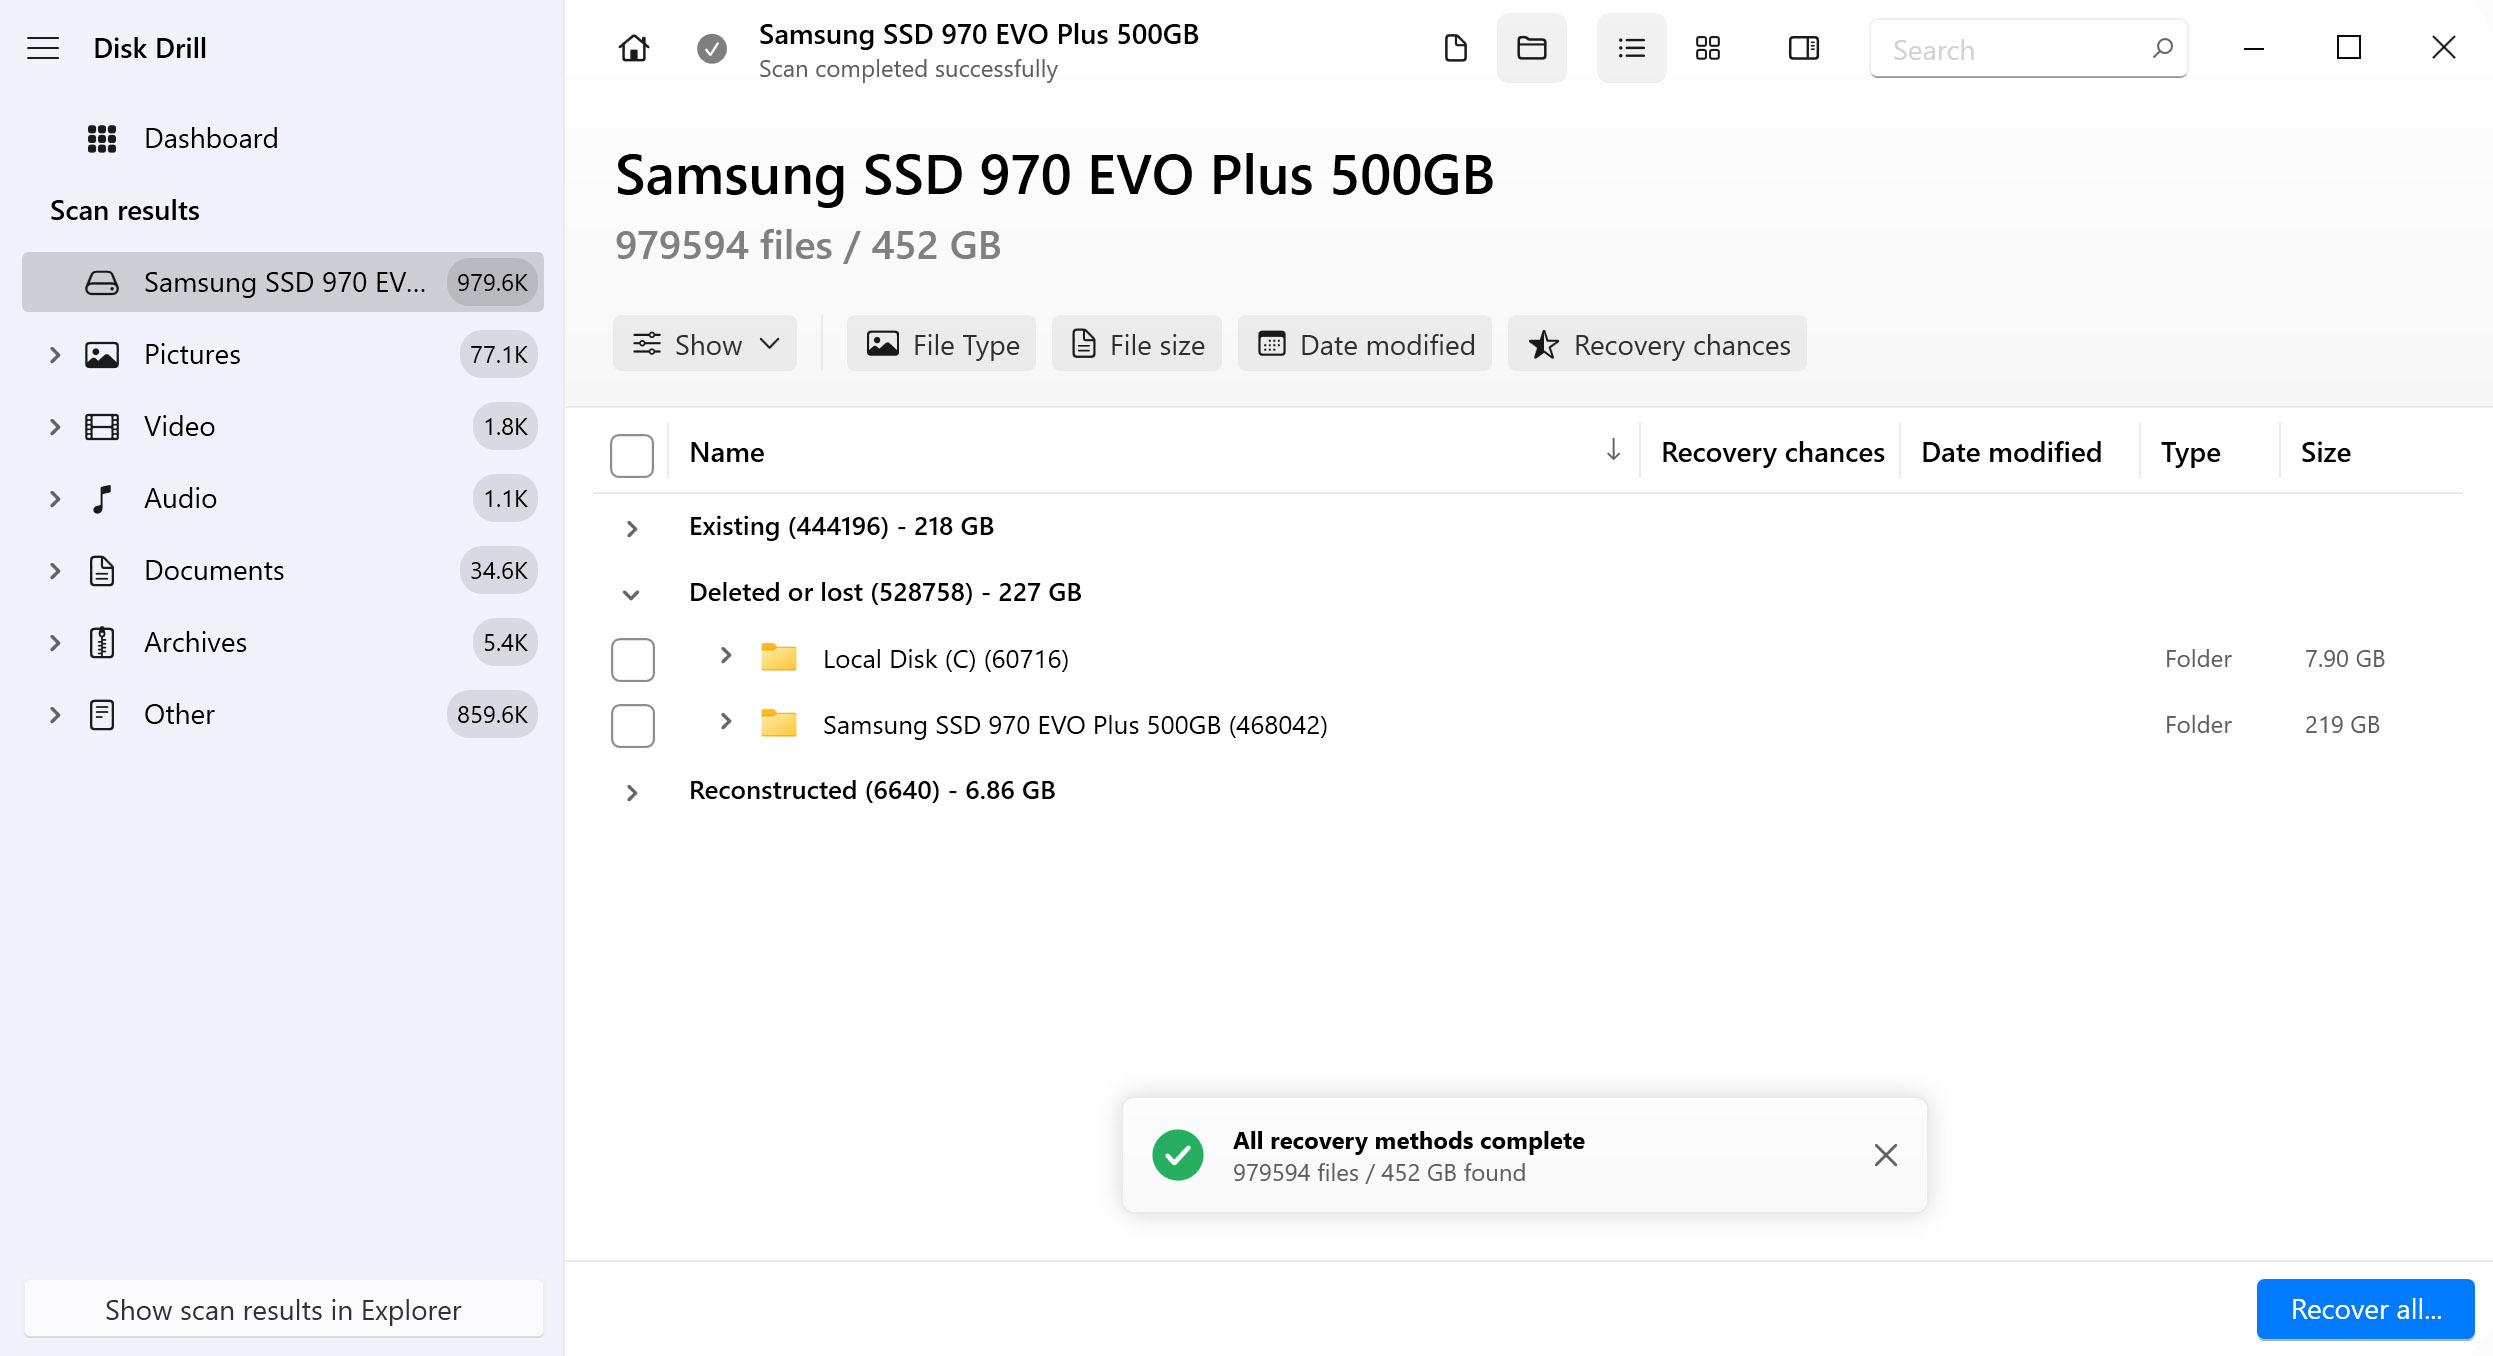Screen dimensions: 2493x1356
Task: Filter by File Type
Action: click(x=941, y=344)
